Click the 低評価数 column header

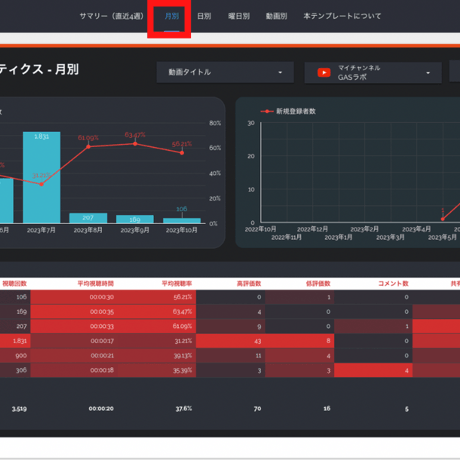pyautogui.click(x=318, y=284)
